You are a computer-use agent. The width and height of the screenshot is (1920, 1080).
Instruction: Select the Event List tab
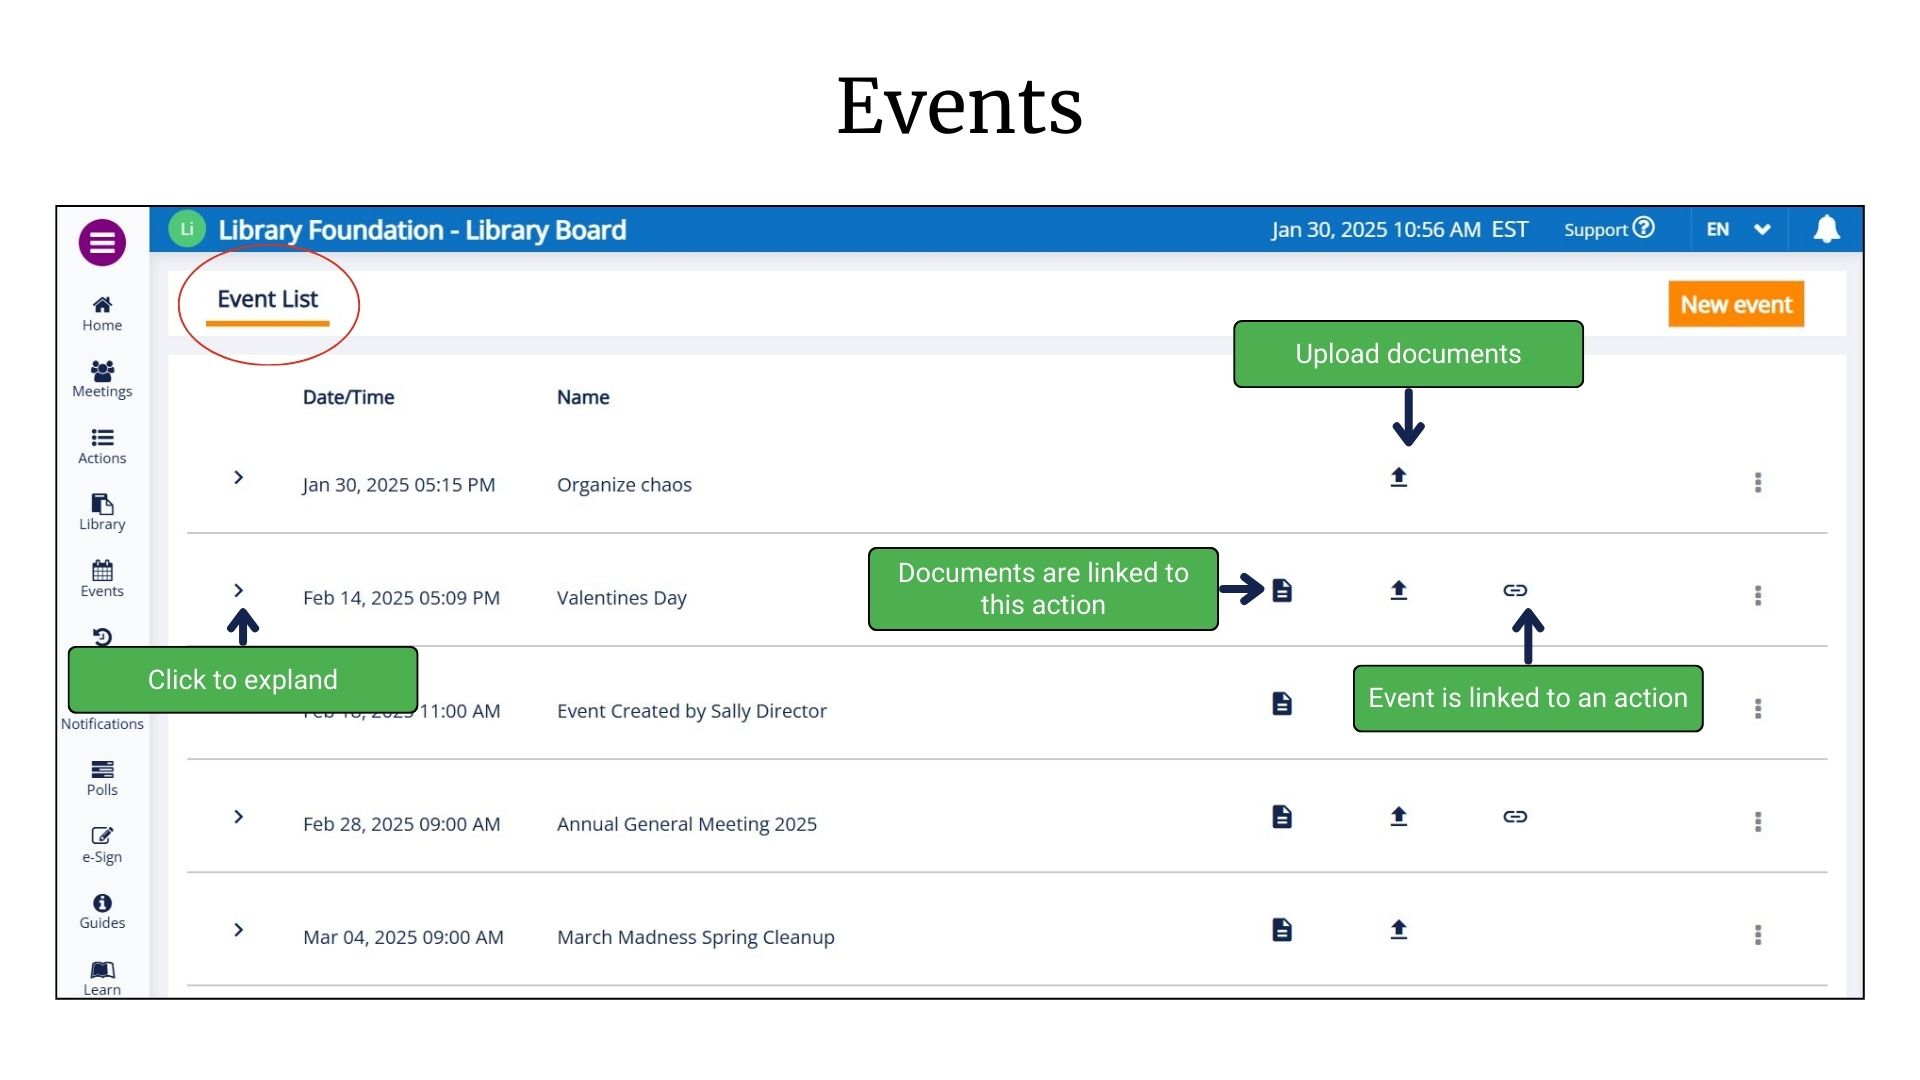point(267,300)
